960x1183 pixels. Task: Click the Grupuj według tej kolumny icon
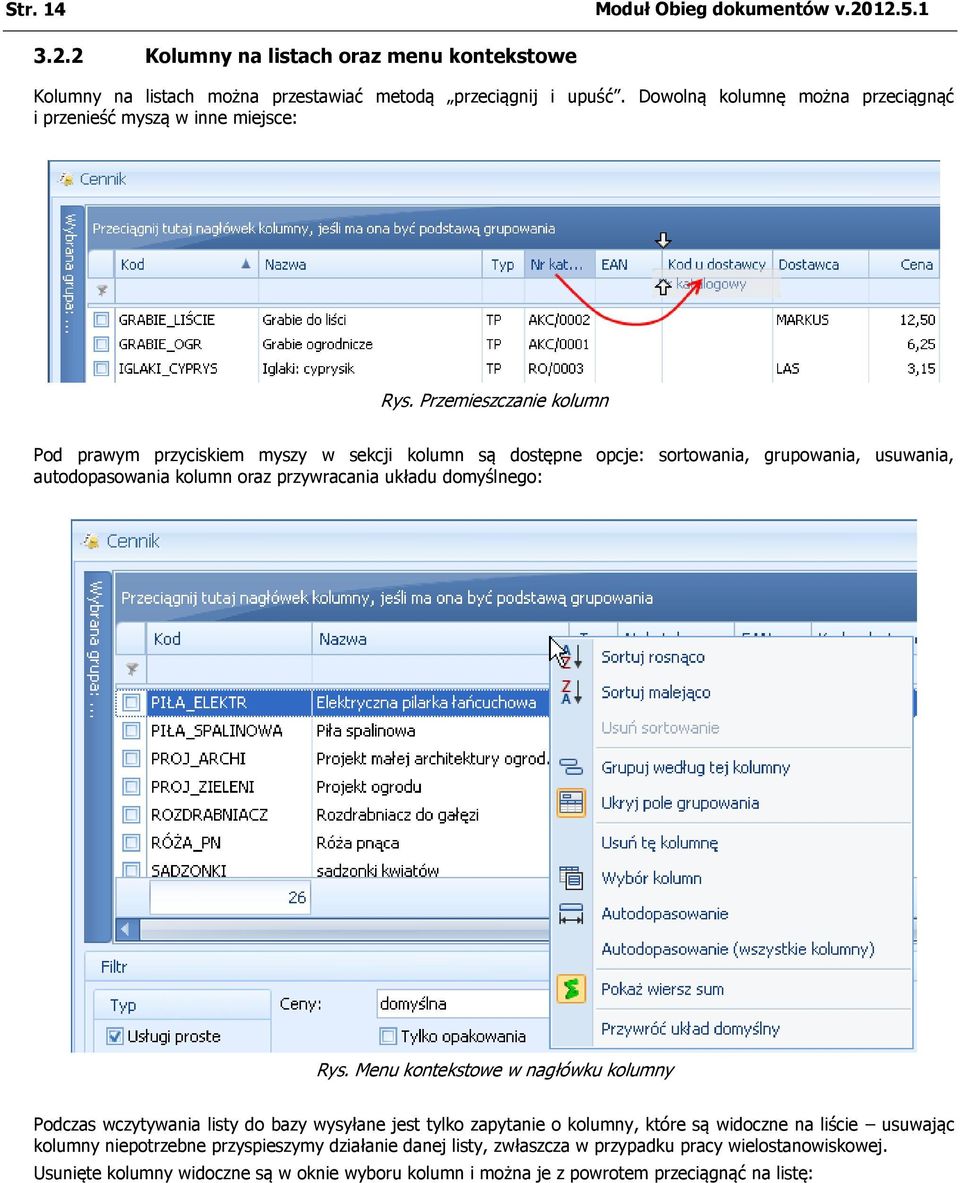tap(571, 767)
